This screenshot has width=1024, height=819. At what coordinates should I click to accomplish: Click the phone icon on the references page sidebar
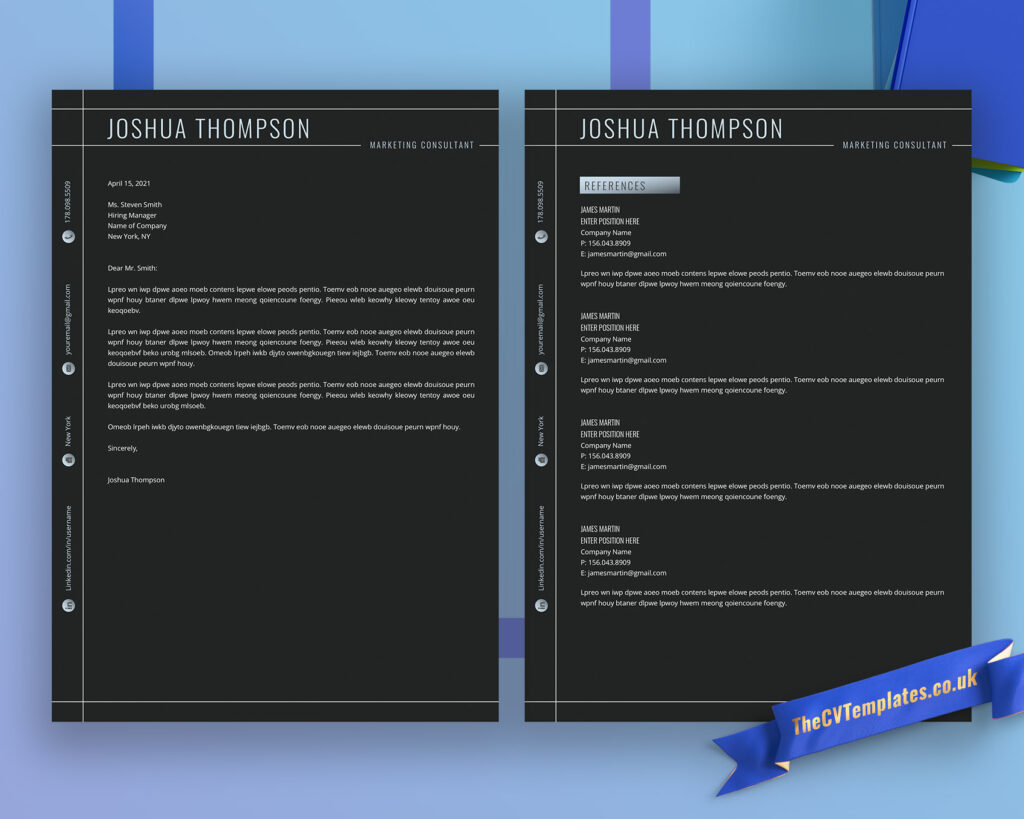(541, 238)
